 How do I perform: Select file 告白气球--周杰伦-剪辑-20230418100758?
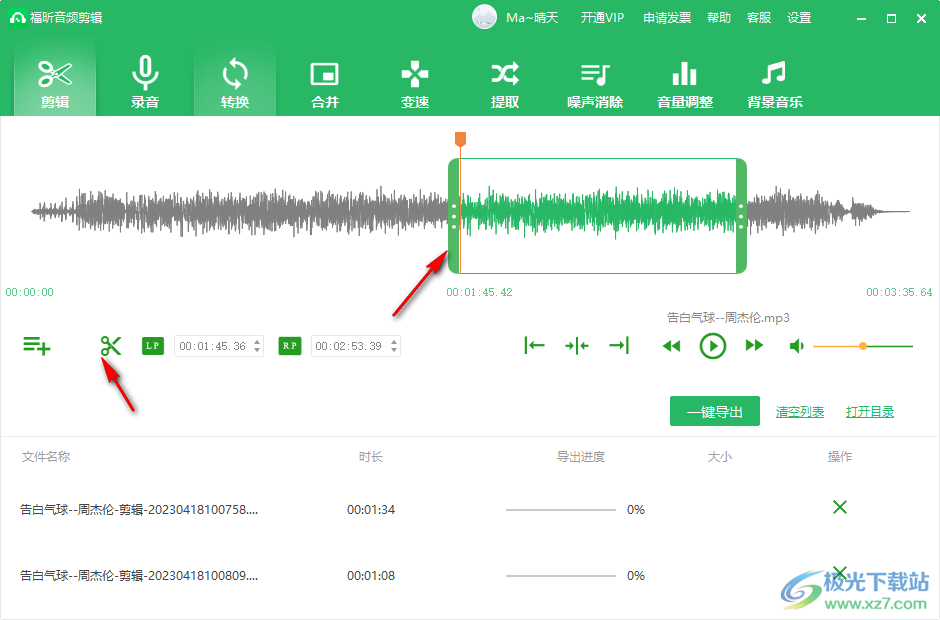[x=139, y=510]
